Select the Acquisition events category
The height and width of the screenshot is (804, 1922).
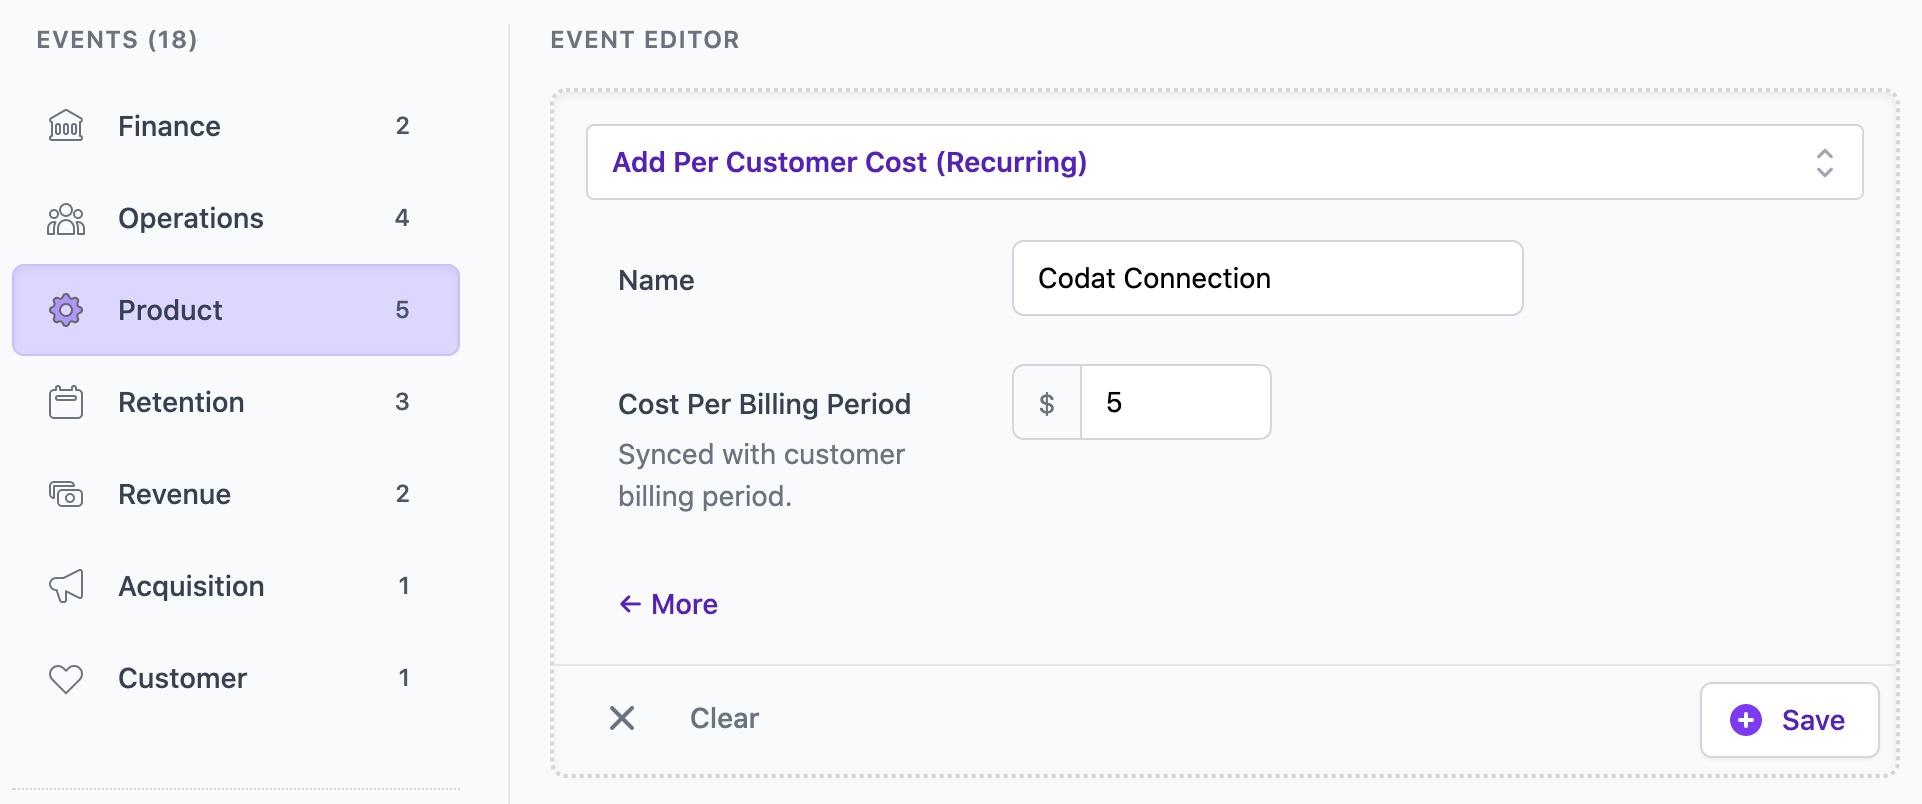(236, 586)
